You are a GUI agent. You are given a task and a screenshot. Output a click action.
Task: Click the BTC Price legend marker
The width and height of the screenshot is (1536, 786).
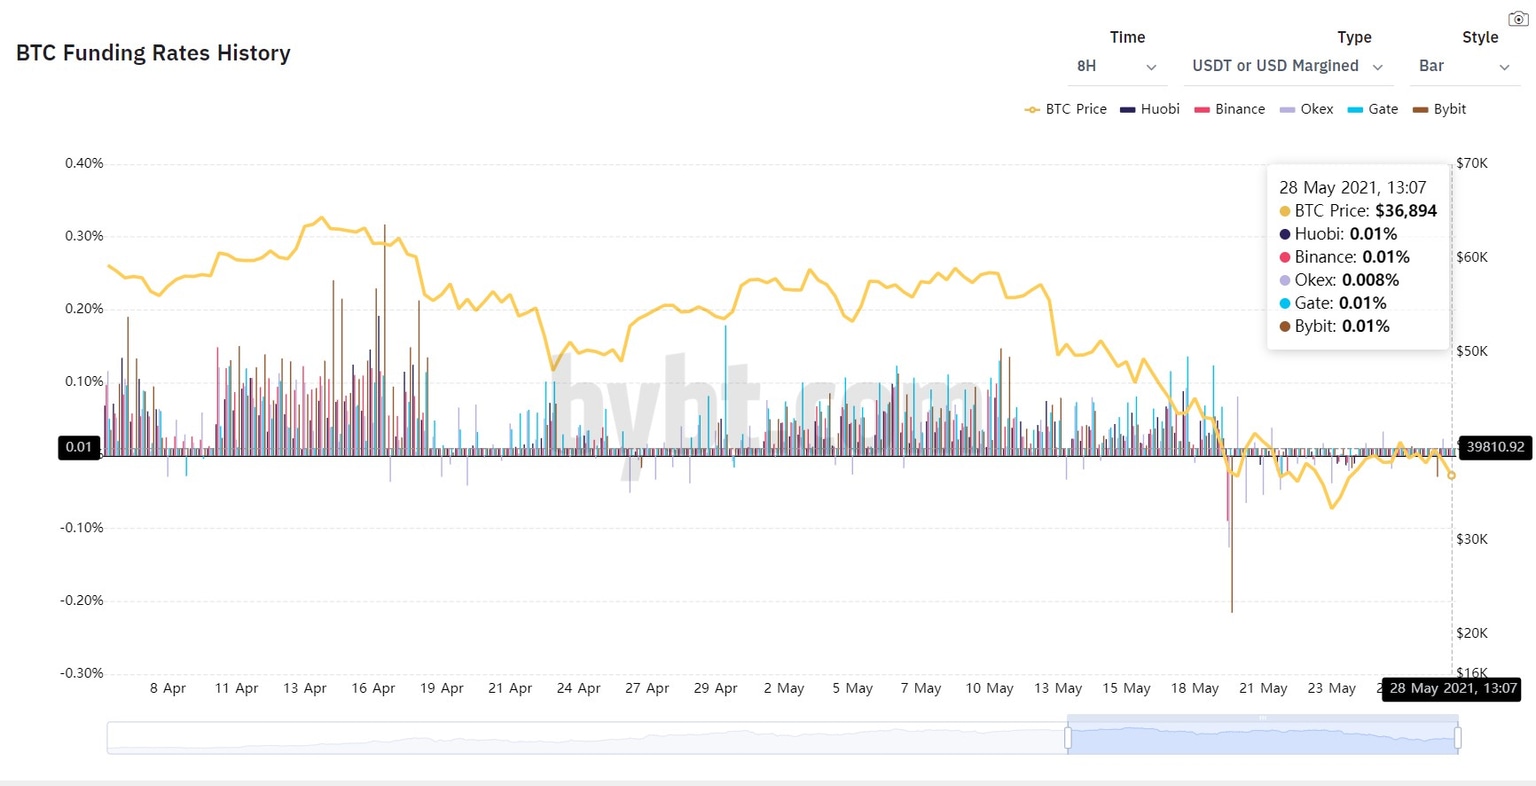[1030, 109]
